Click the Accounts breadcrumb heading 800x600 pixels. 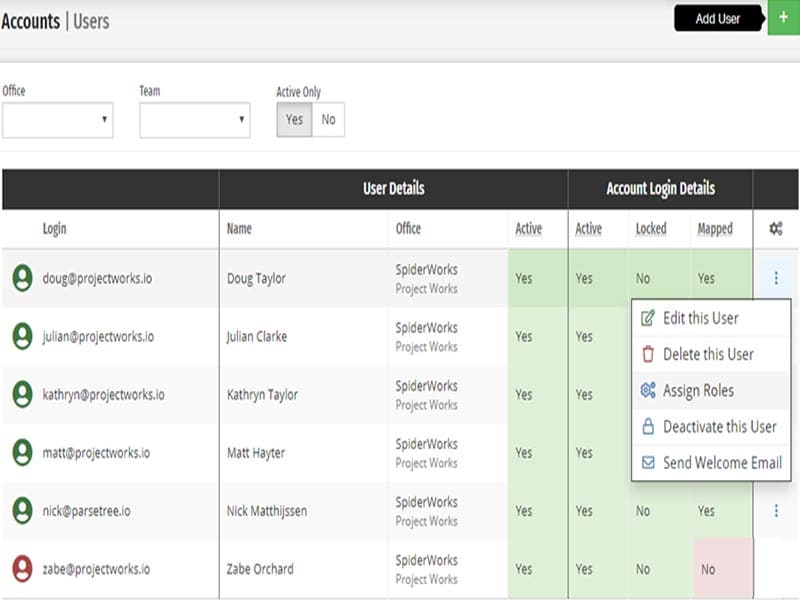(30, 20)
